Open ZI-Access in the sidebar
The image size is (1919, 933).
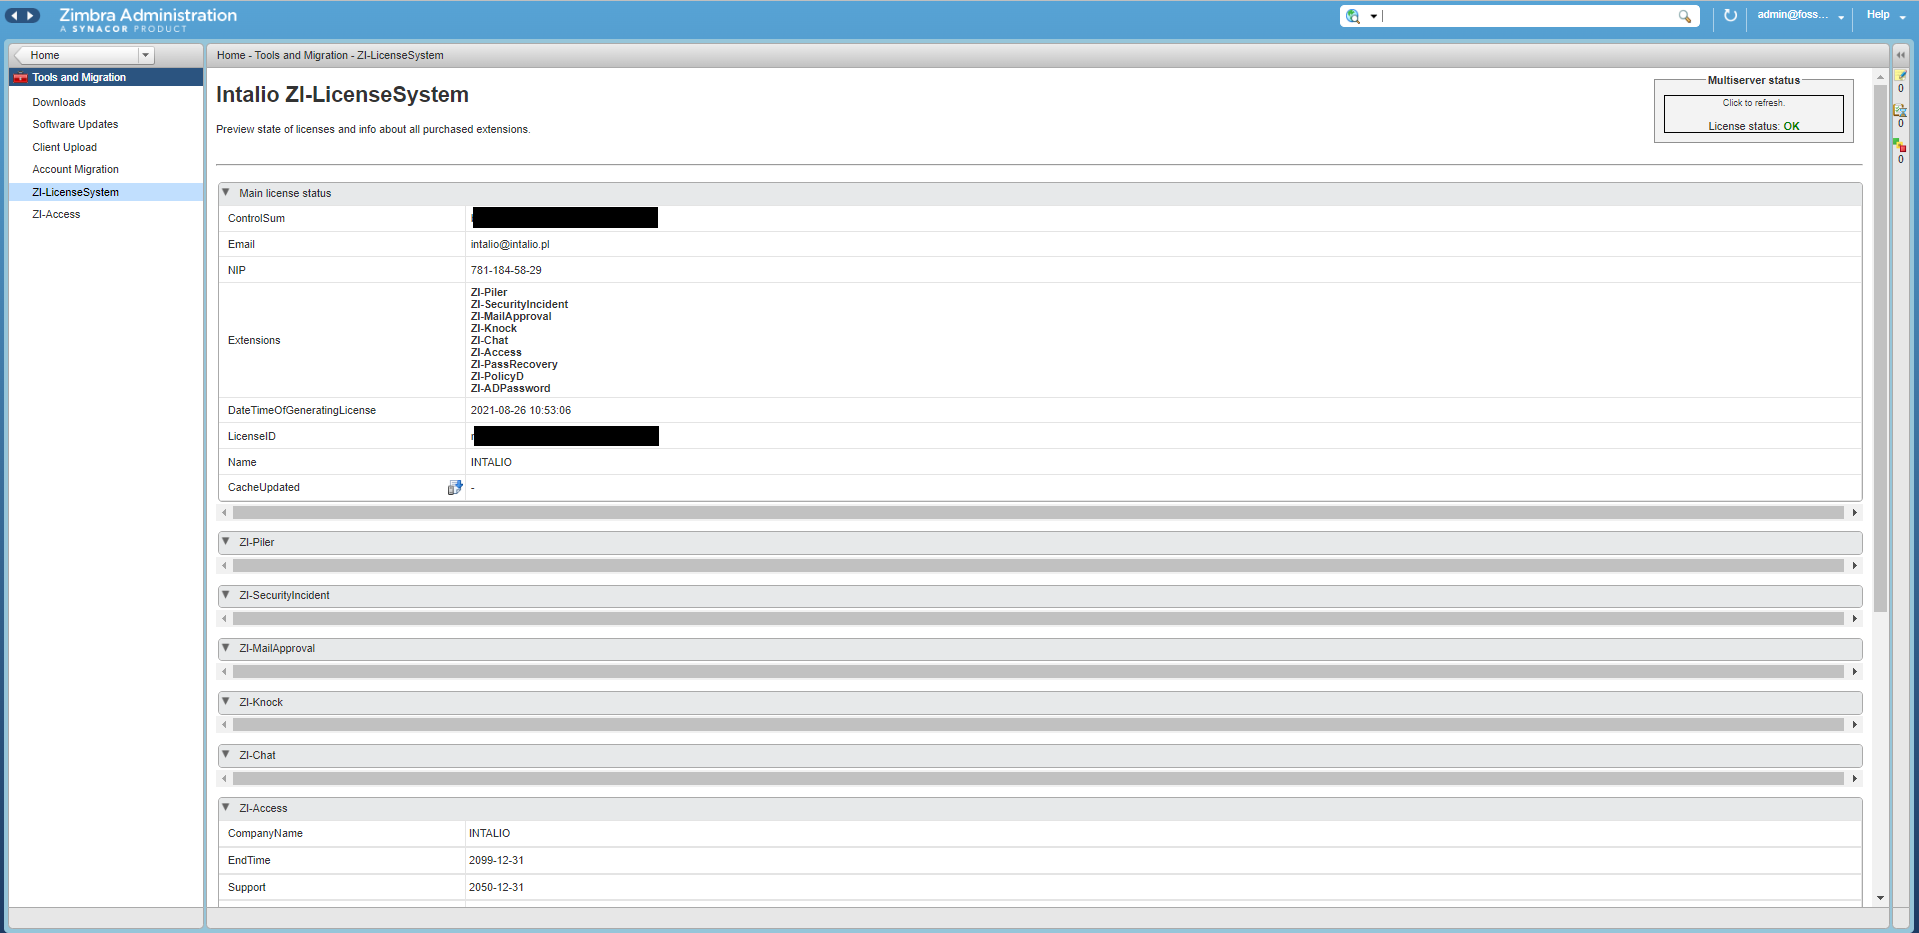[56, 214]
